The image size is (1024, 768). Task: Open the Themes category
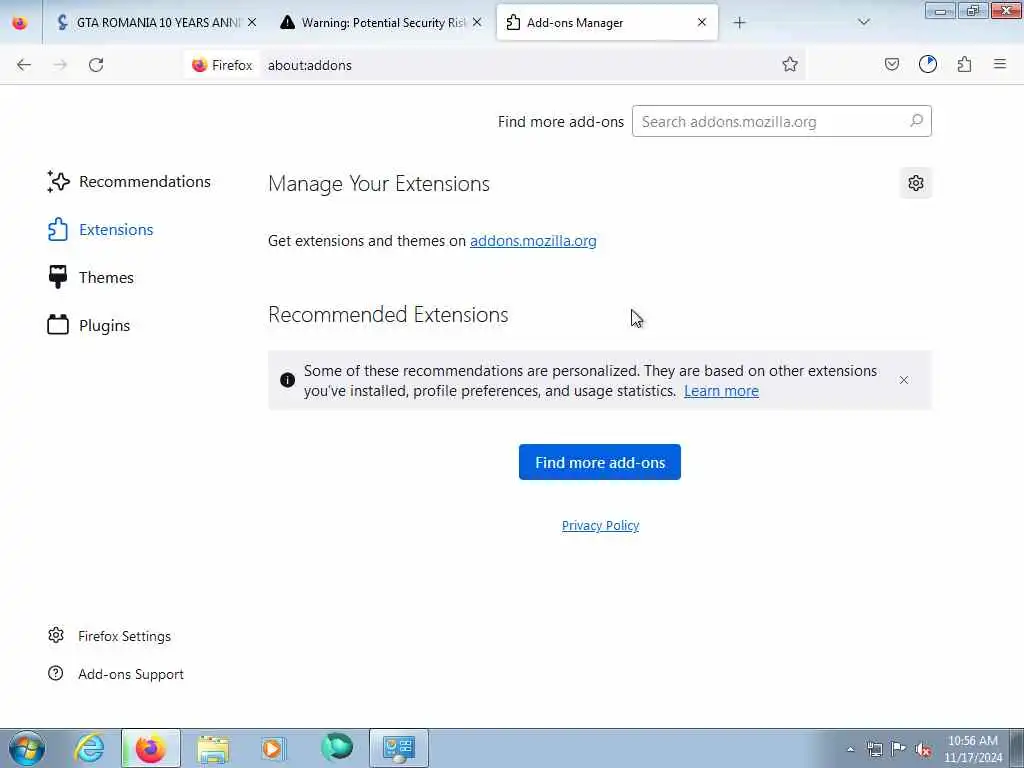tap(91, 278)
